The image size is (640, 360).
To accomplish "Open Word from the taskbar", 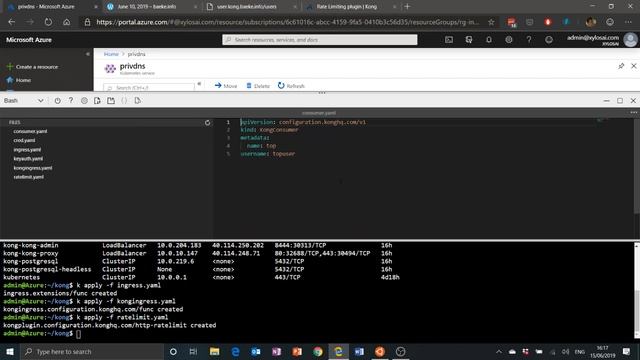I will pyautogui.click(x=359, y=351).
